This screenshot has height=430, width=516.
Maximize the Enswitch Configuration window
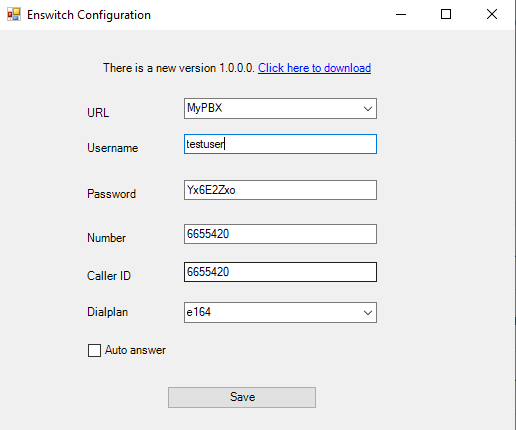446,14
